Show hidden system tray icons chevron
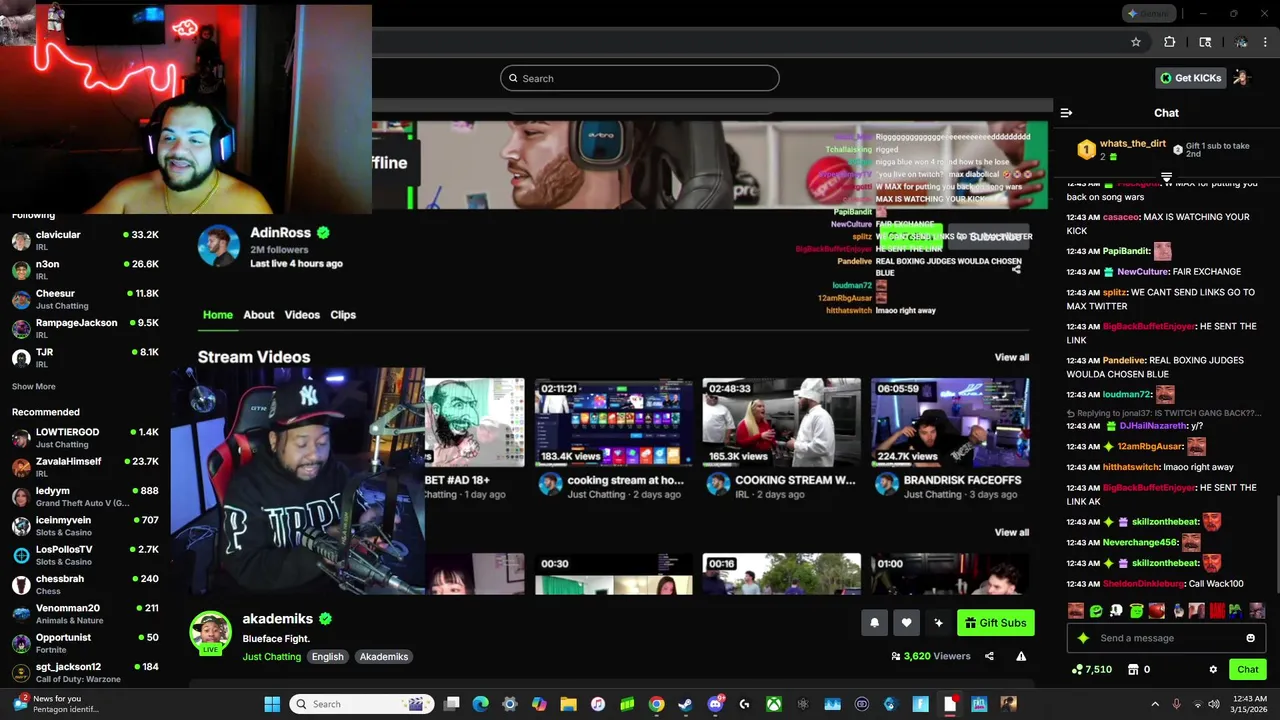This screenshot has height=720, width=1280. tap(1155, 704)
